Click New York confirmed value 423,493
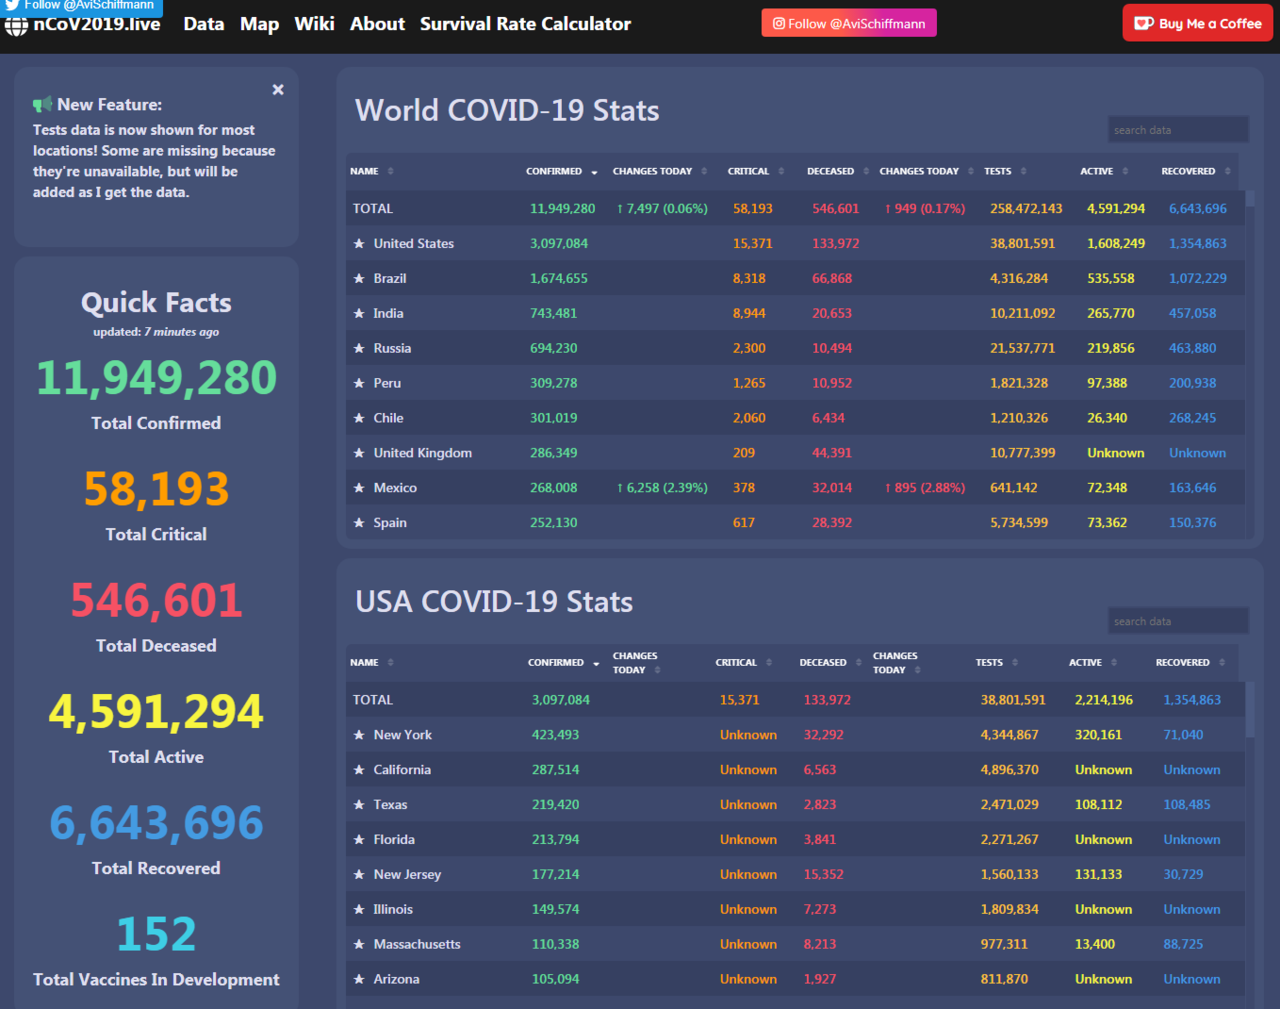The width and height of the screenshot is (1280, 1009). 555,735
